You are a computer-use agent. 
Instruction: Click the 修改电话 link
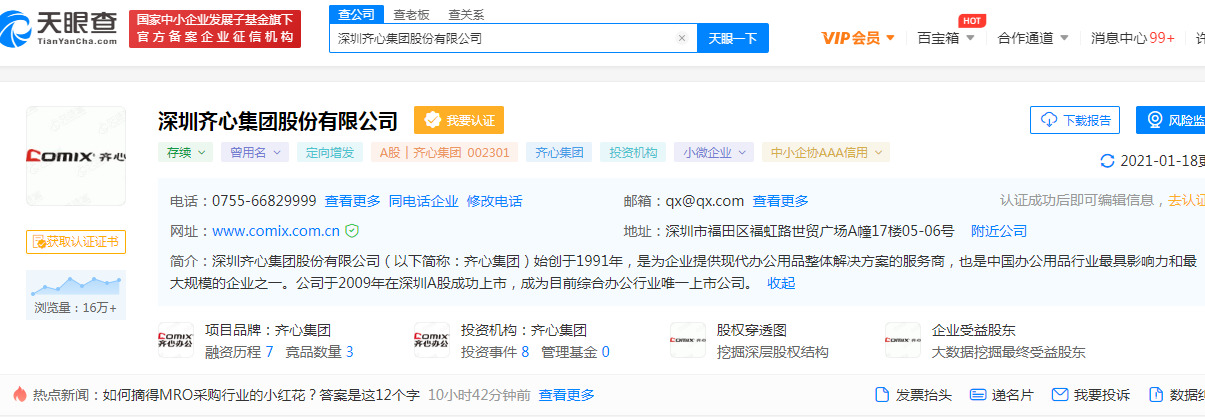pos(494,201)
